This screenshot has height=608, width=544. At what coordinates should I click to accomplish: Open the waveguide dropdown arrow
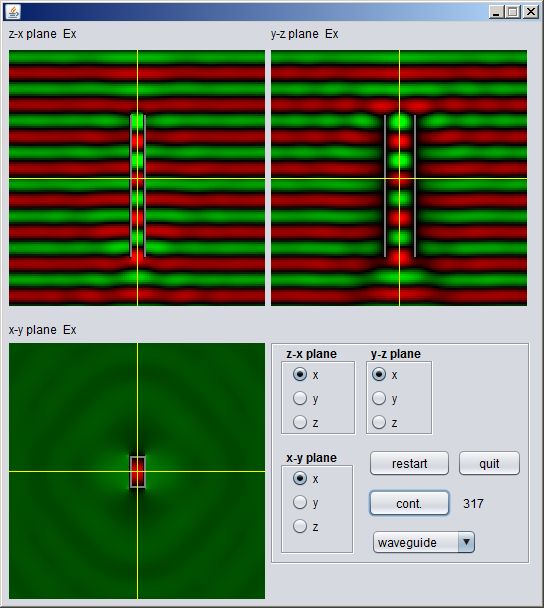[x=466, y=542]
